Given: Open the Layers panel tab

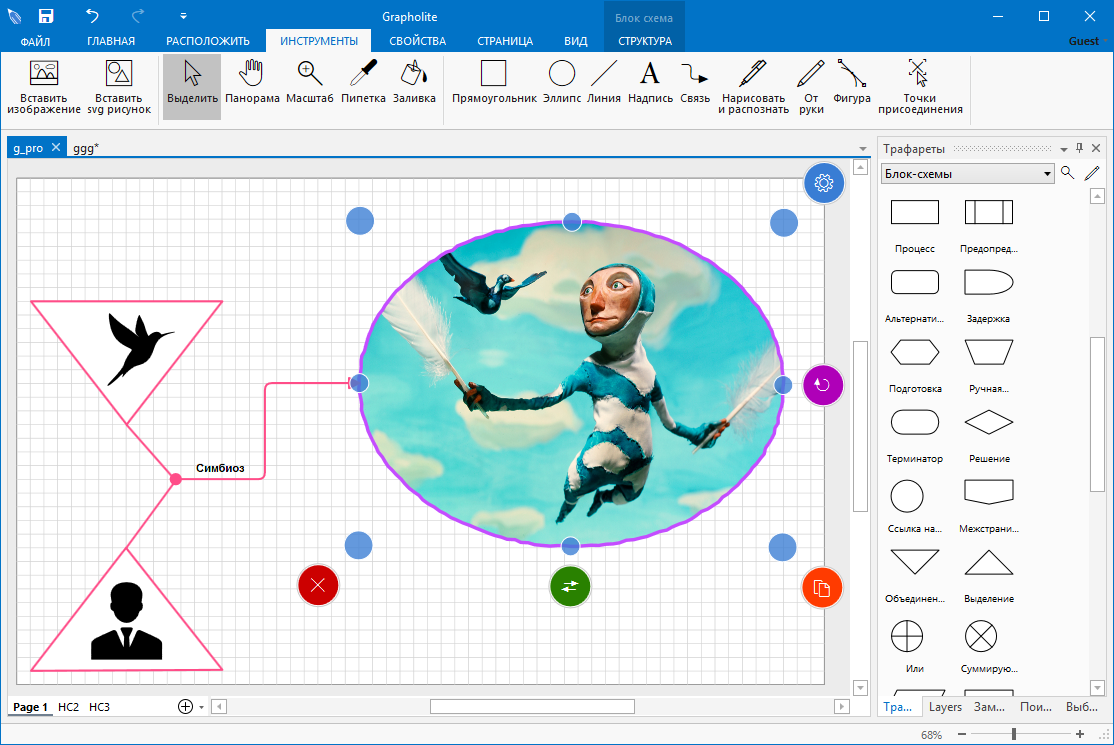Looking at the screenshot, I should coord(945,707).
